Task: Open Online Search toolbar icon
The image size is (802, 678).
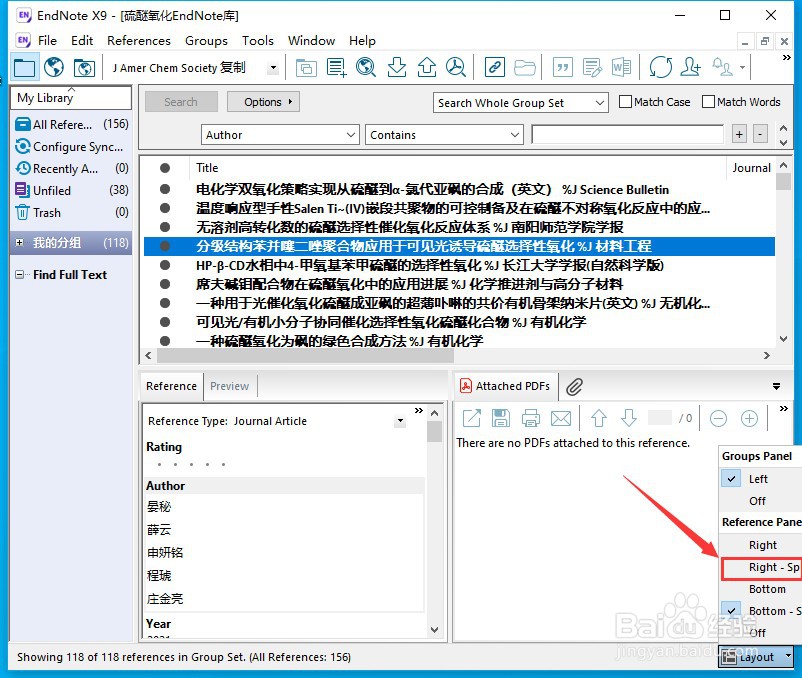Action: click(x=366, y=67)
